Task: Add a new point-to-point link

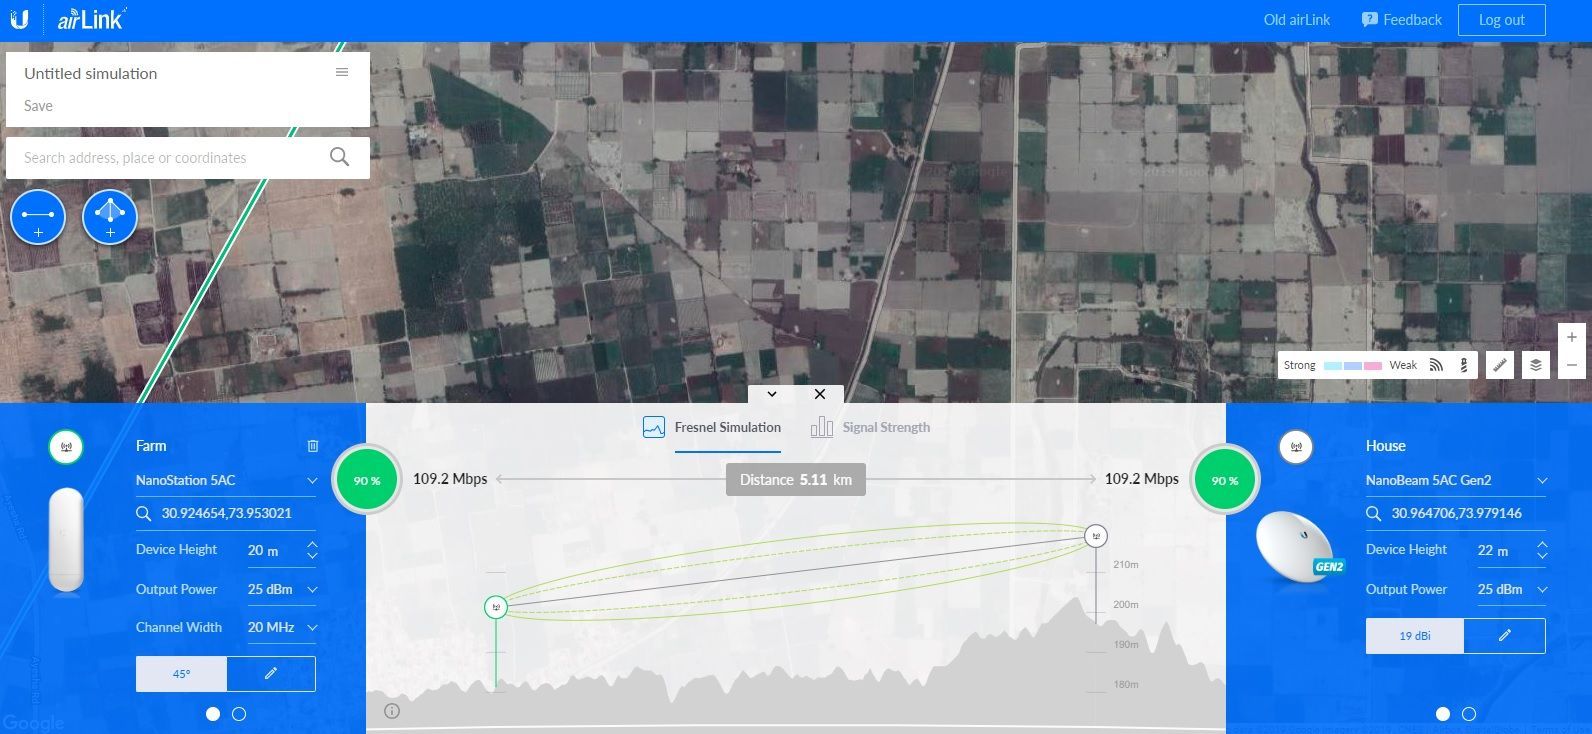Action: click(x=38, y=217)
